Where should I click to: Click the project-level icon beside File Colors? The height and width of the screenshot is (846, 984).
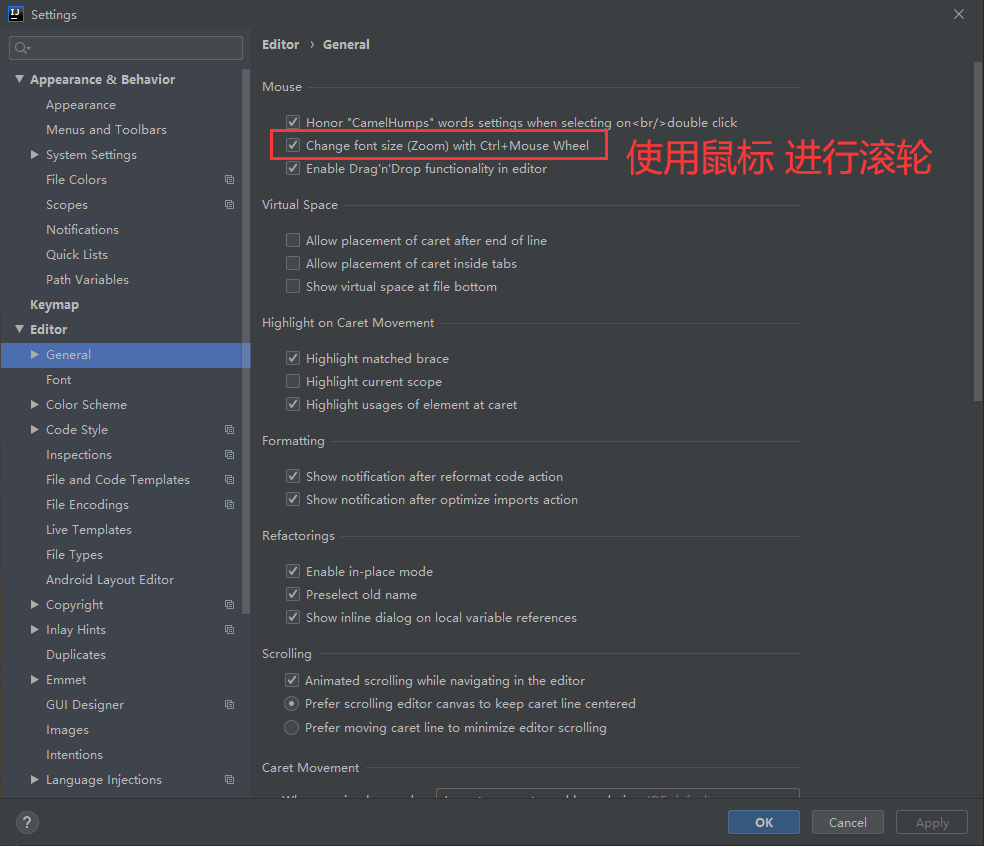point(230,179)
